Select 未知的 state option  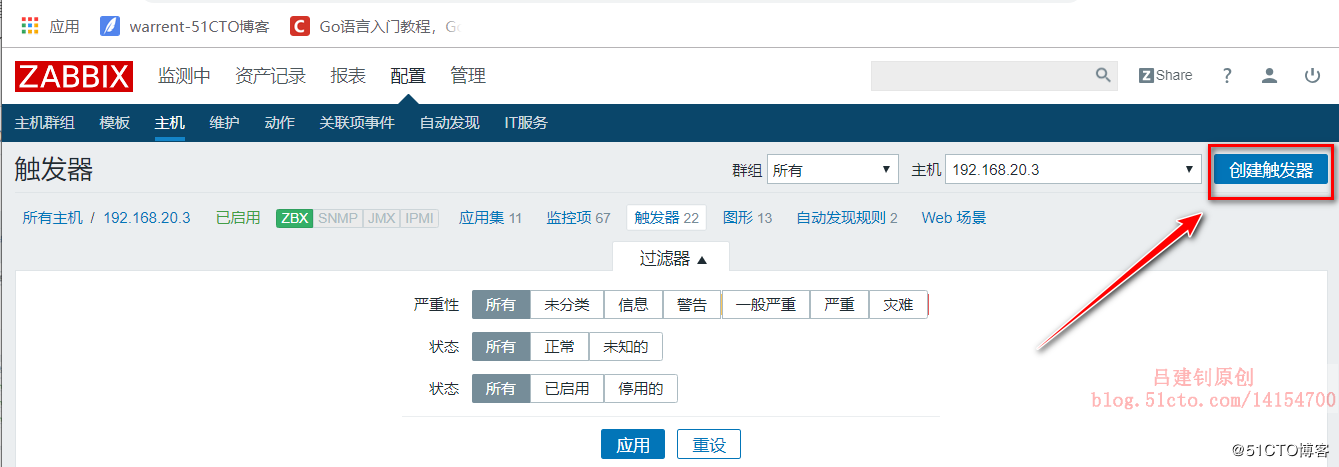pos(626,347)
